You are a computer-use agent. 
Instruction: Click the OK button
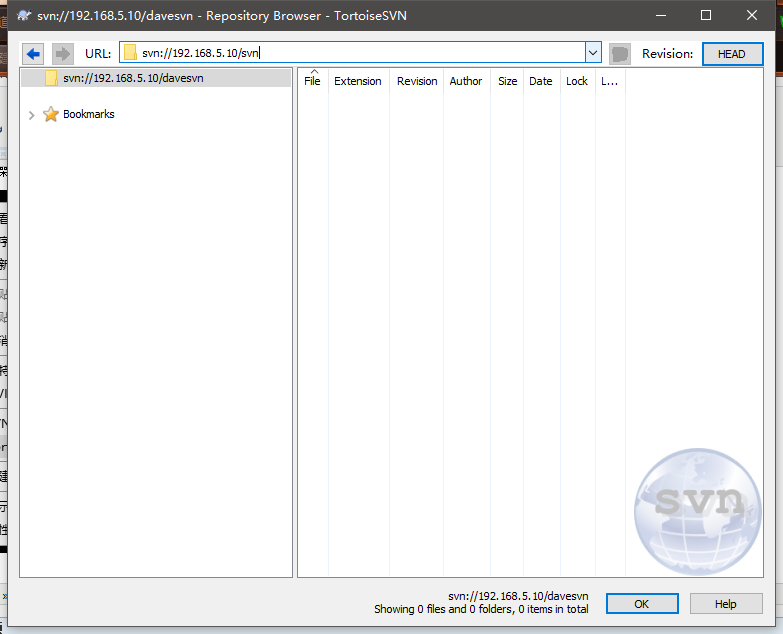pyautogui.click(x=642, y=604)
